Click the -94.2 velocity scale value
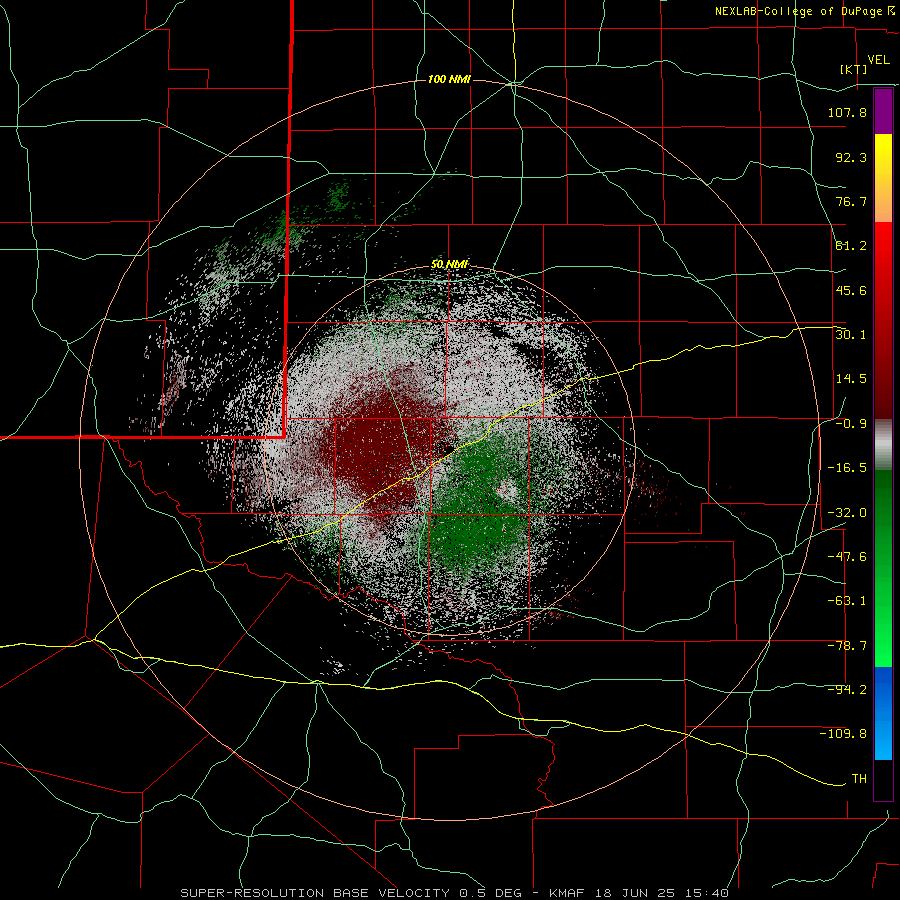 847,690
